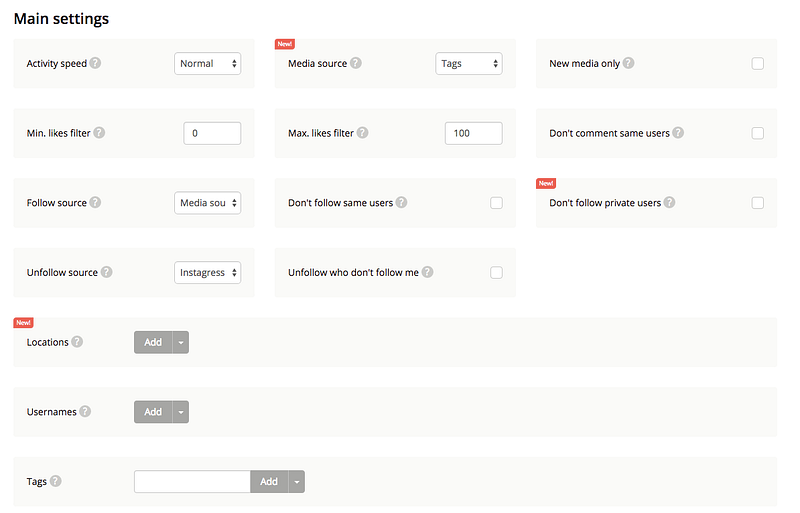Open the Media source Tags dropdown

(x=469, y=64)
